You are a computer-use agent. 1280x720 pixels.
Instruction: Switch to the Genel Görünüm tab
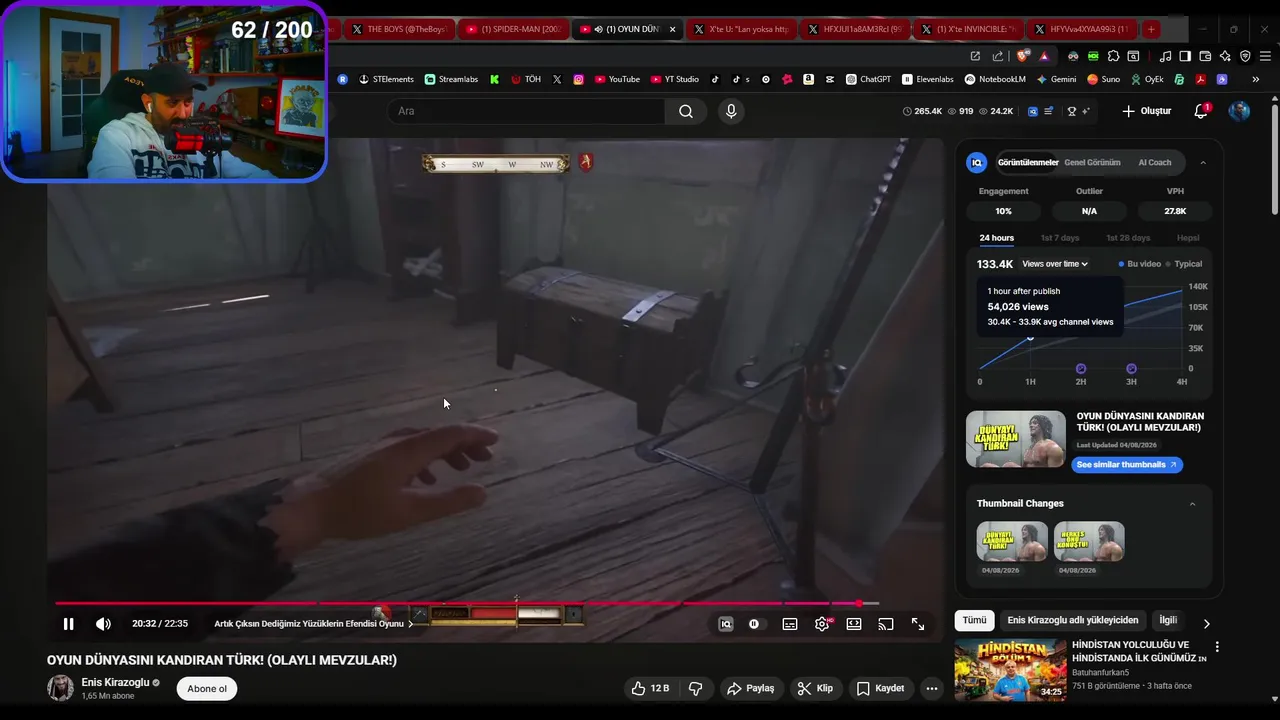1092,162
